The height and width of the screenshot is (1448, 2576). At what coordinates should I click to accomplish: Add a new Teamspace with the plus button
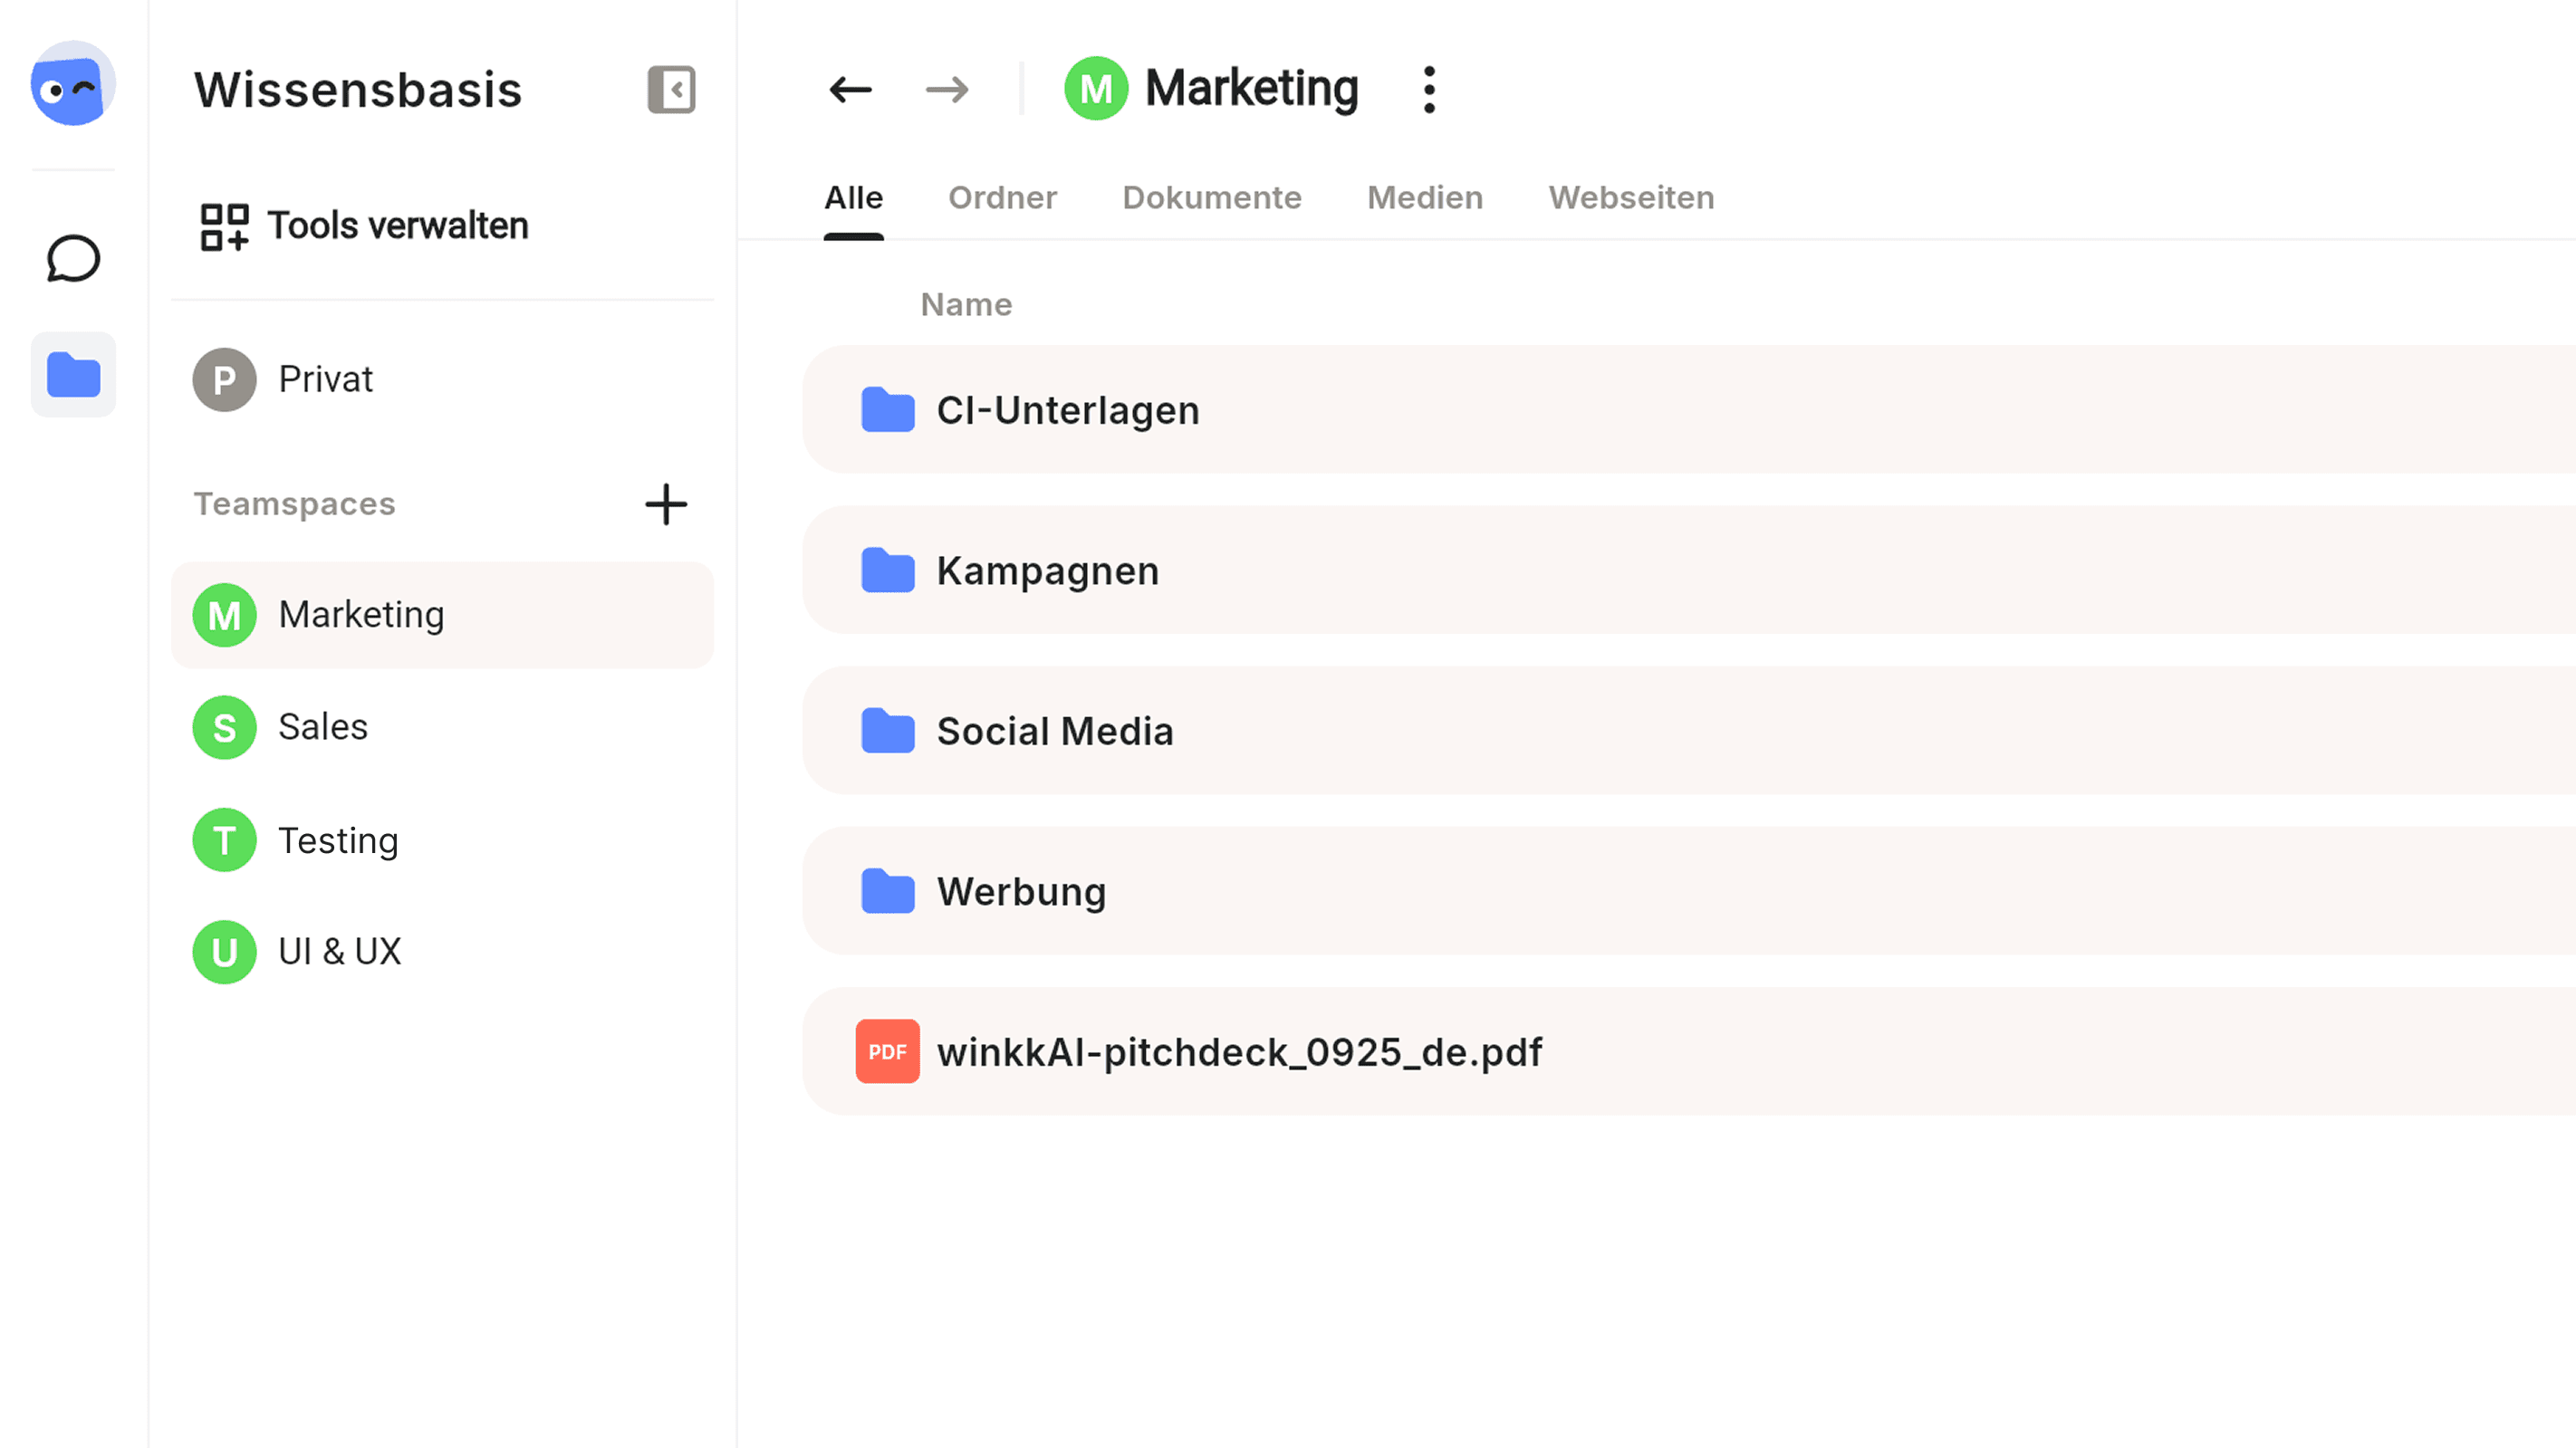click(666, 505)
